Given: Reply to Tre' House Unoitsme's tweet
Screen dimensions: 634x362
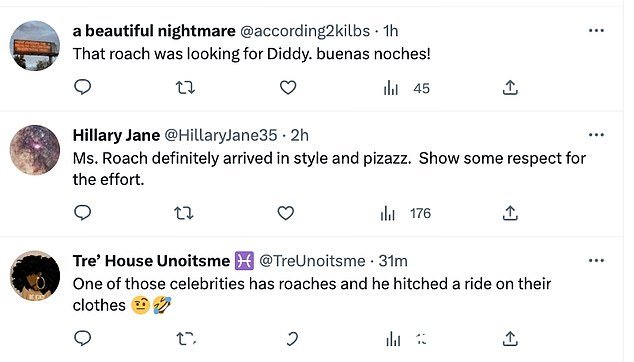Looking at the screenshot, I should coord(82,338).
